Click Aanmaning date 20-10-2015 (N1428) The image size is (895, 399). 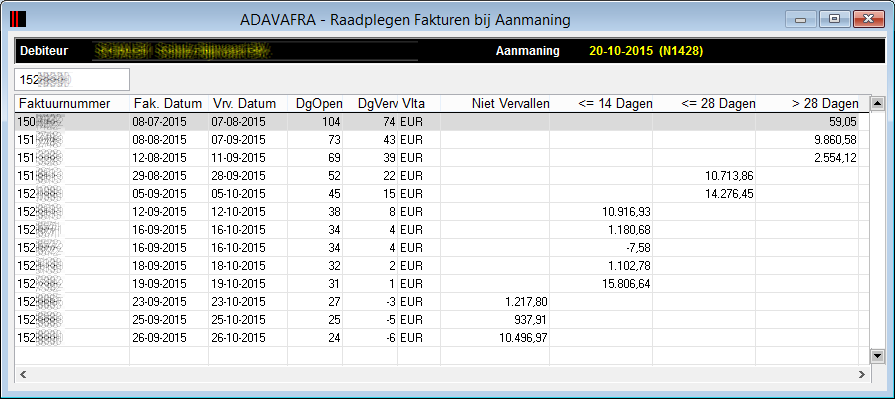(x=646, y=51)
